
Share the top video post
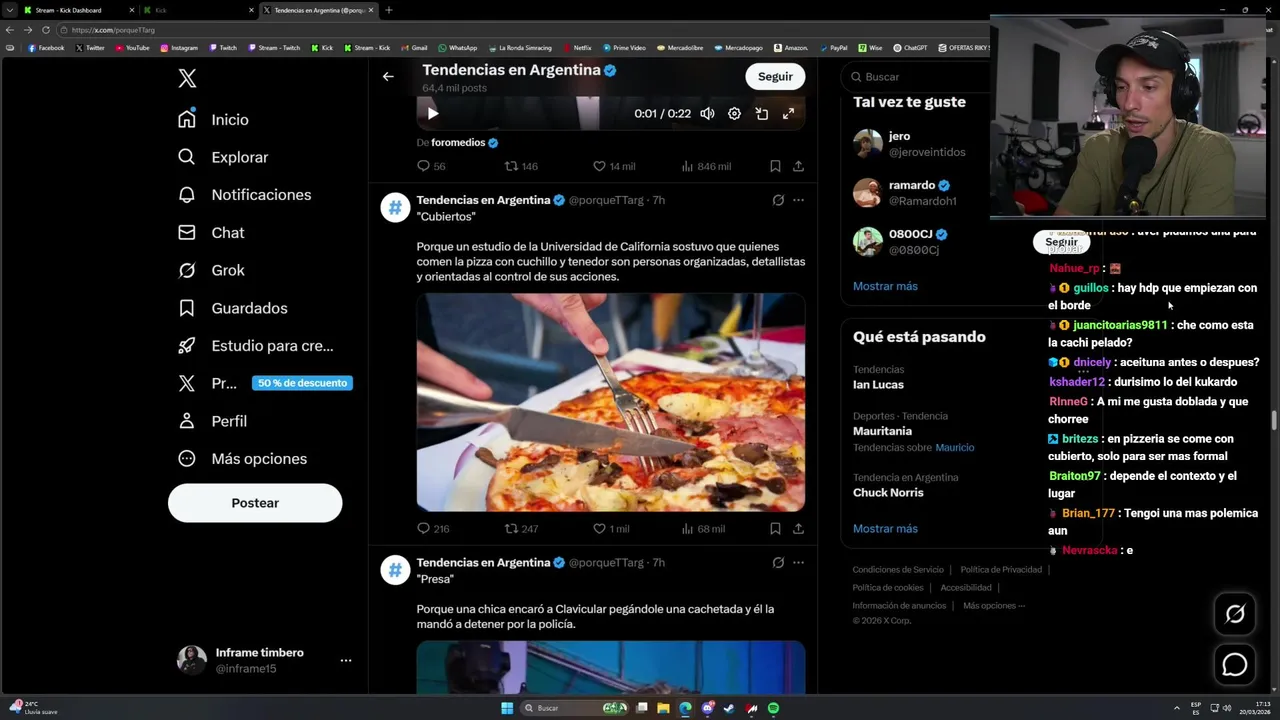(798, 166)
